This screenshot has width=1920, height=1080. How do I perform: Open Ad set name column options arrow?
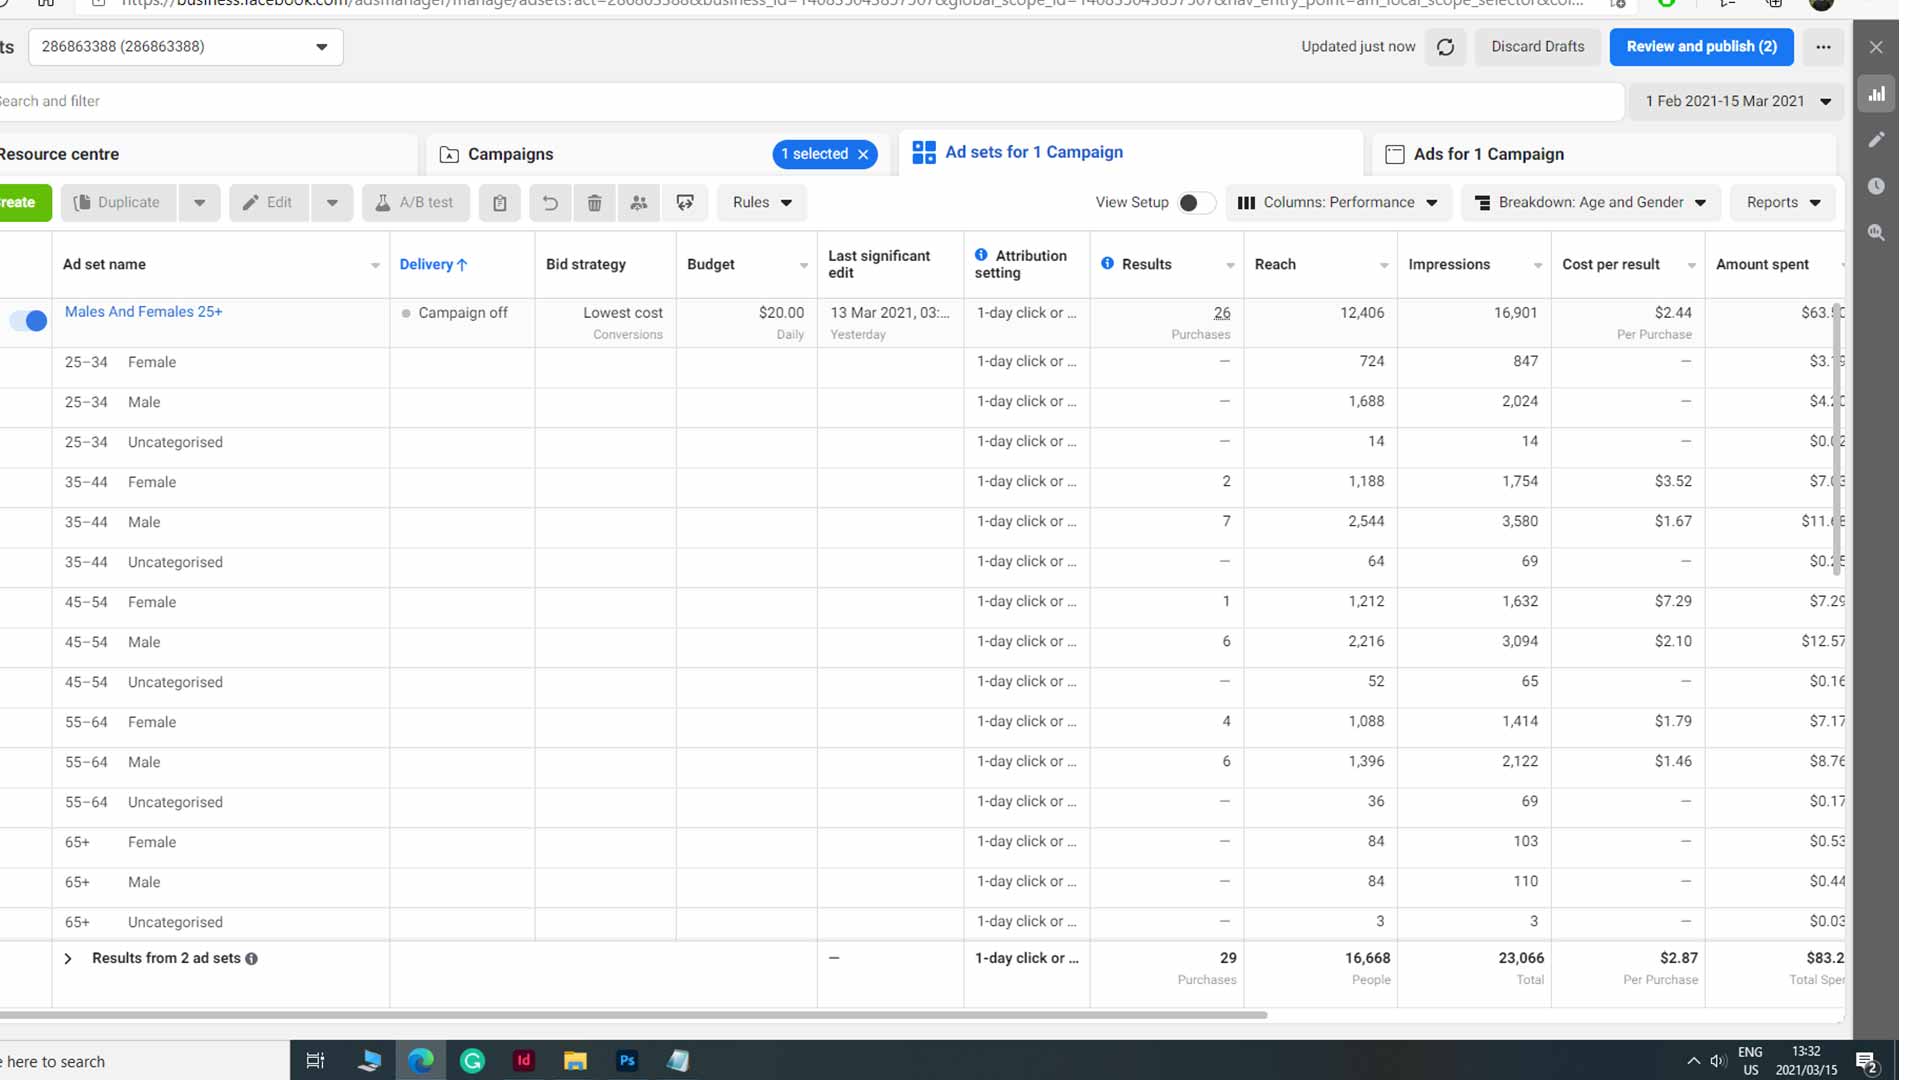[x=375, y=266]
